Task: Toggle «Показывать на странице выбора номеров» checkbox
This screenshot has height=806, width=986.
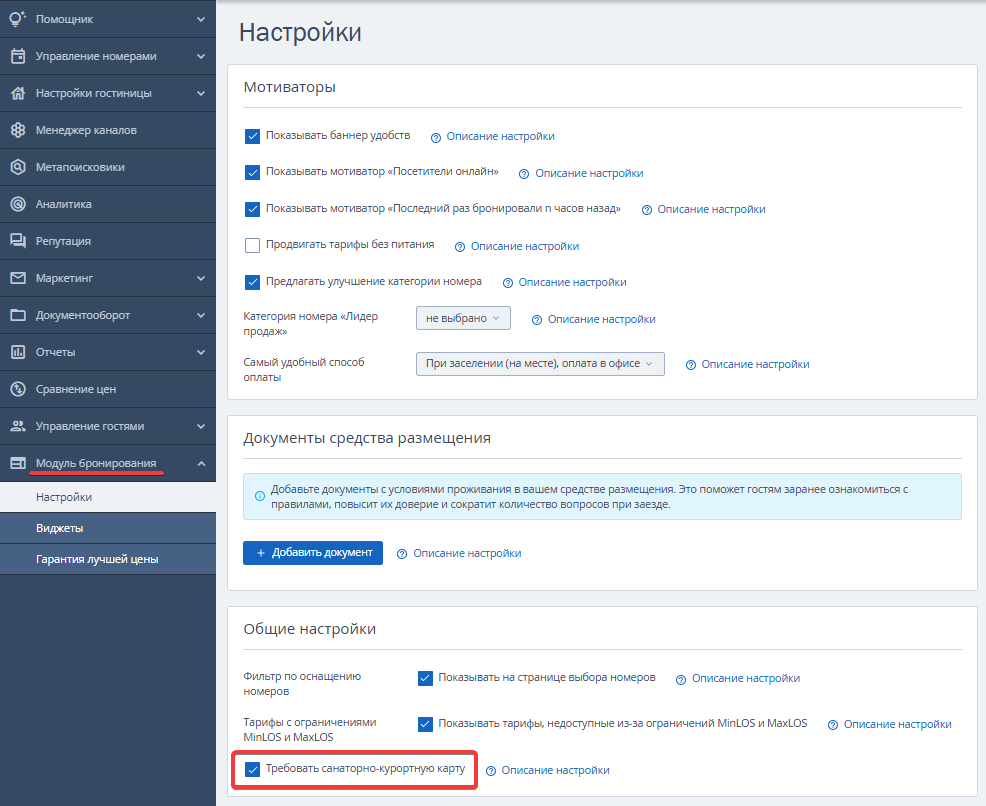Action: click(x=425, y=678)
